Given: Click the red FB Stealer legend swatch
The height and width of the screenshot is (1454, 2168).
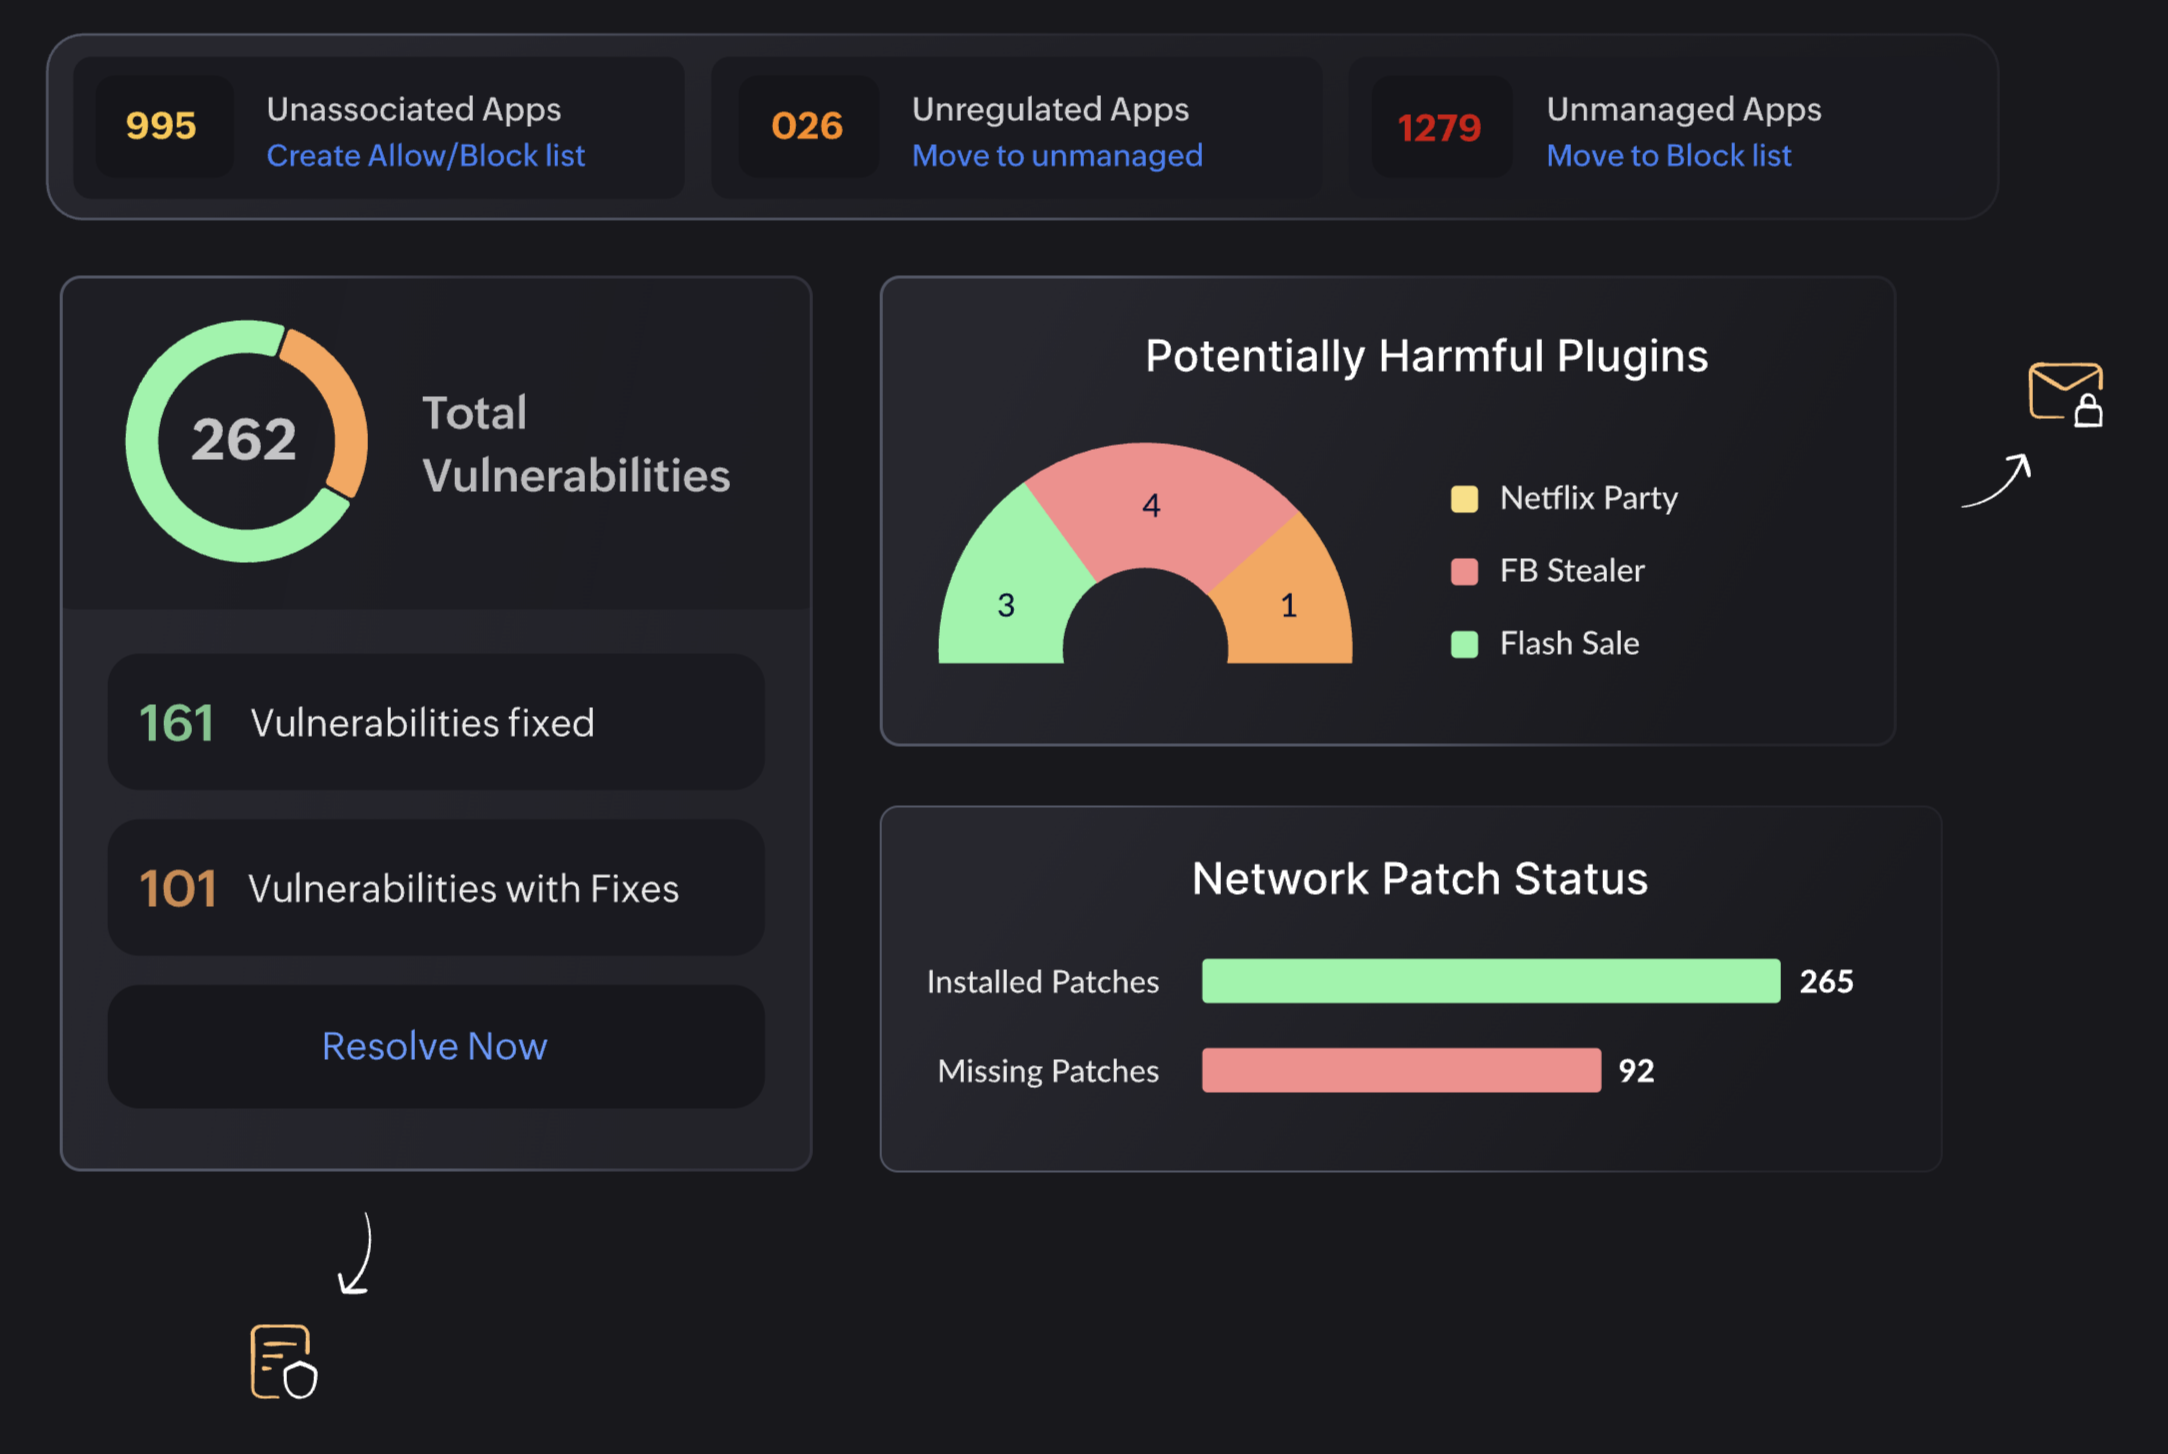Looking at the screenshot, I should click(x=1464, y=571).
